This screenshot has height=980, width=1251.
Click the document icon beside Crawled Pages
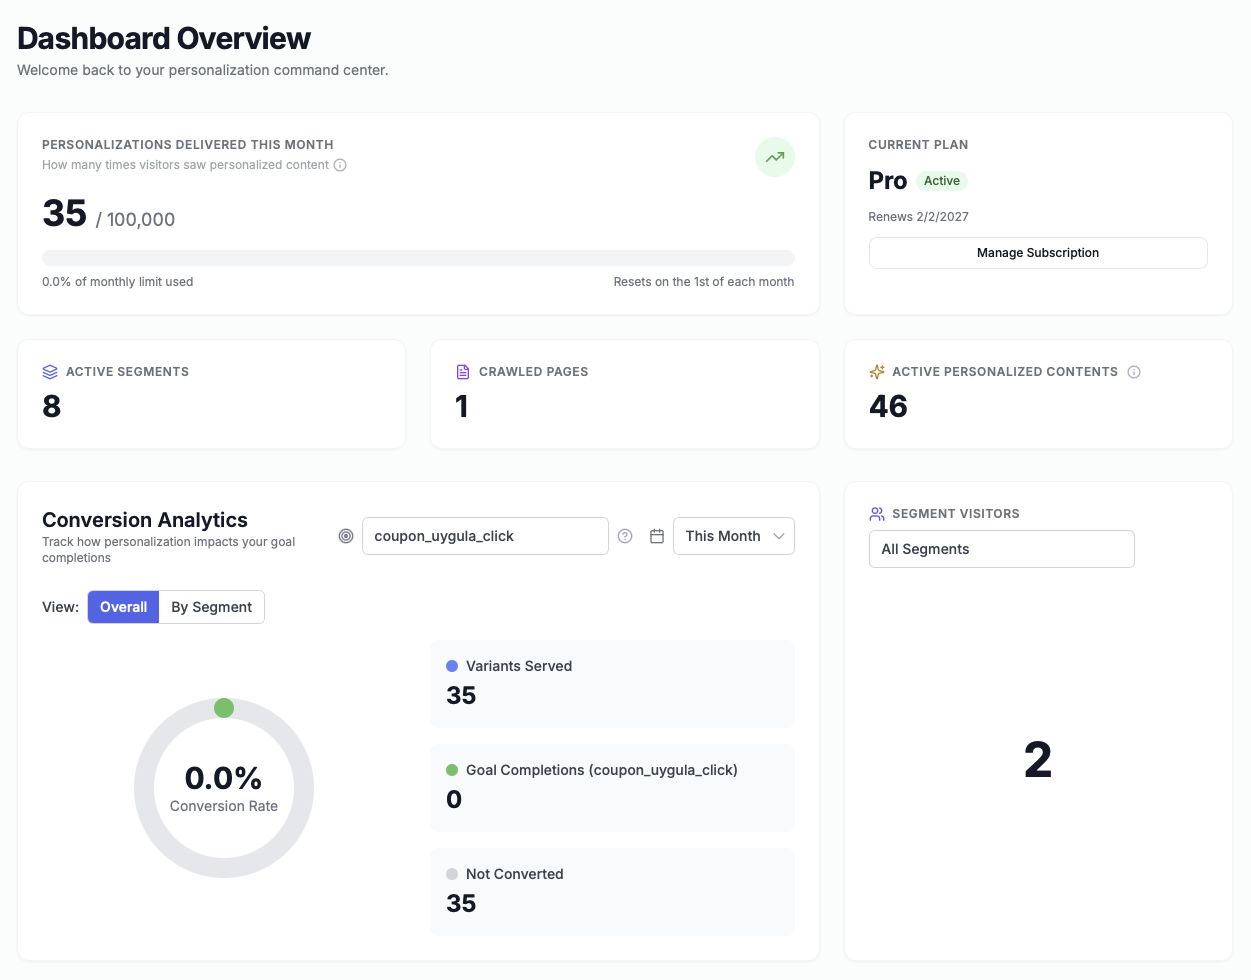point(462,371)
